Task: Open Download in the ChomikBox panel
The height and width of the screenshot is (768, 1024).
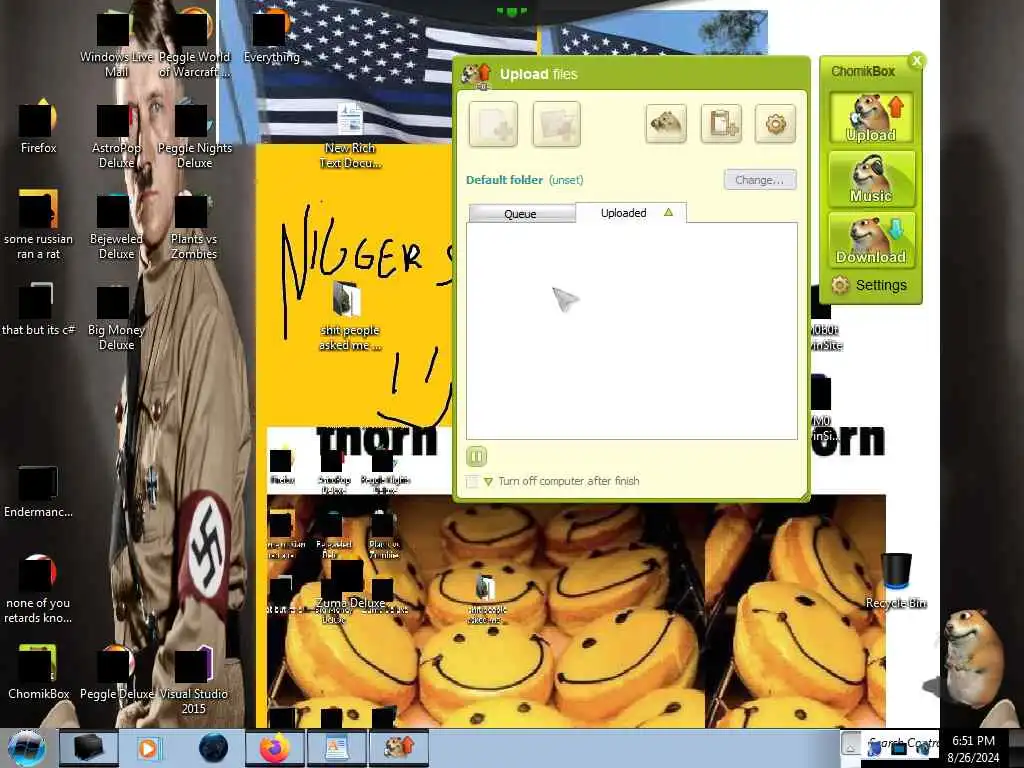Action: 871,240
